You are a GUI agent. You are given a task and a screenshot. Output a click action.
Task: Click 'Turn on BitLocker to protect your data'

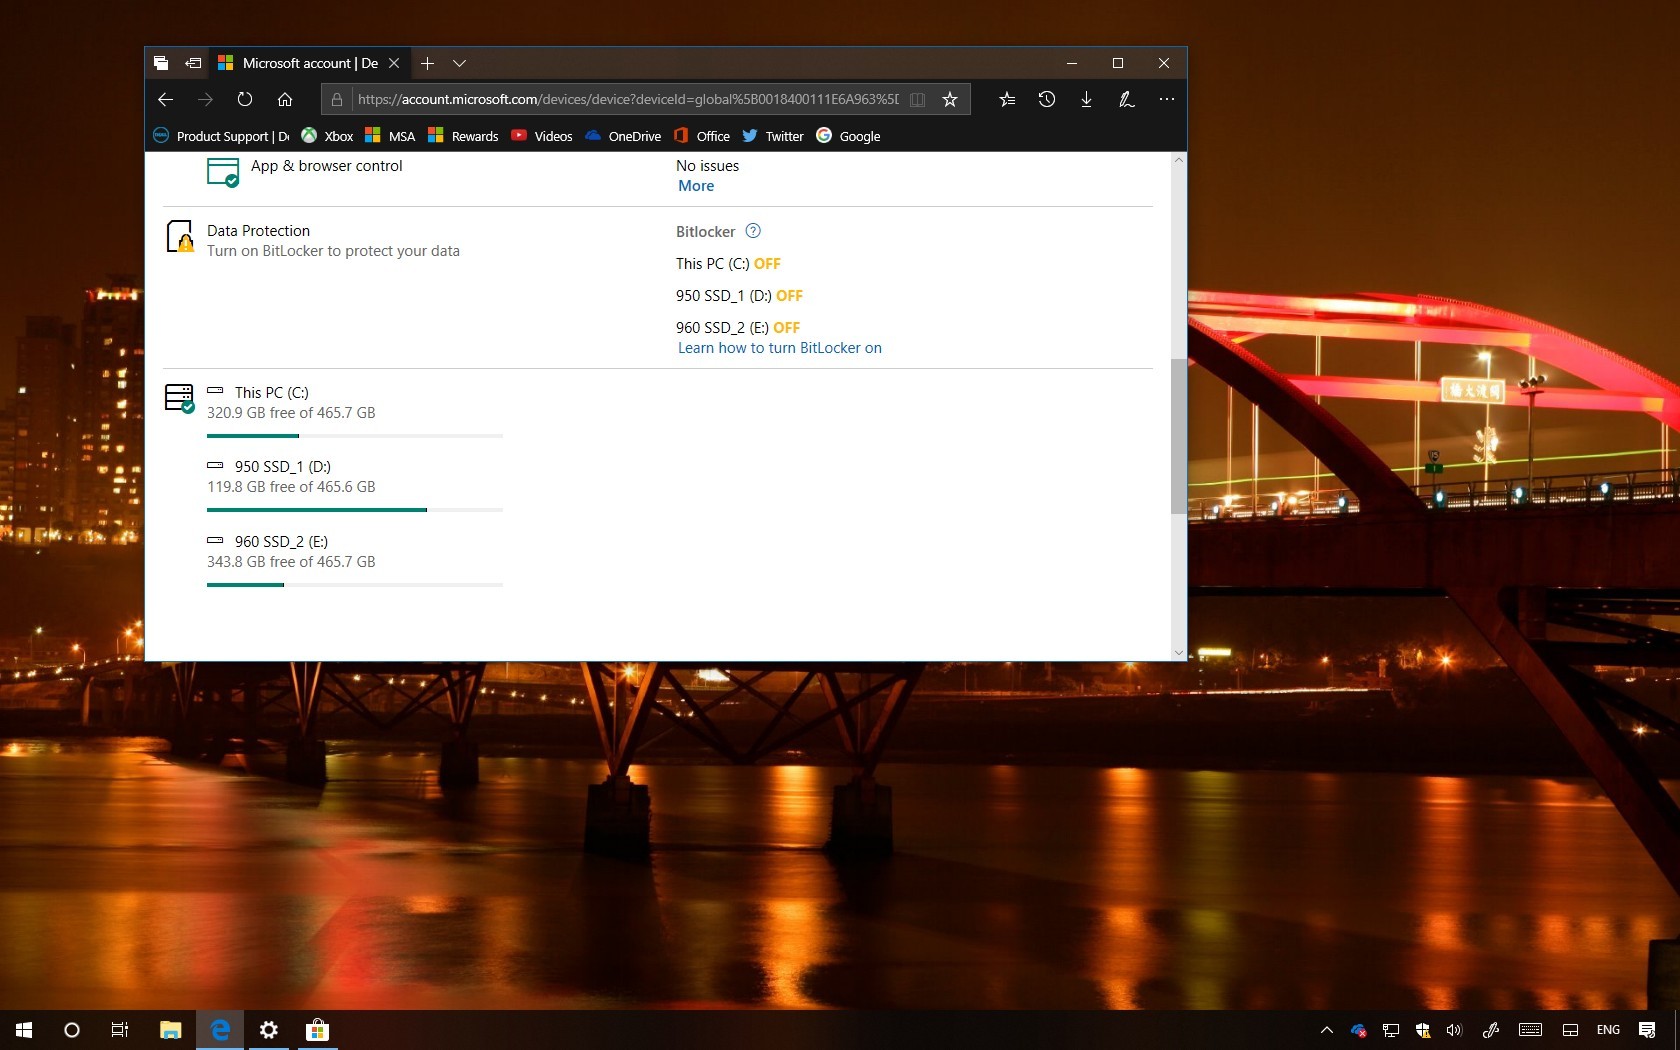point(333,251)
